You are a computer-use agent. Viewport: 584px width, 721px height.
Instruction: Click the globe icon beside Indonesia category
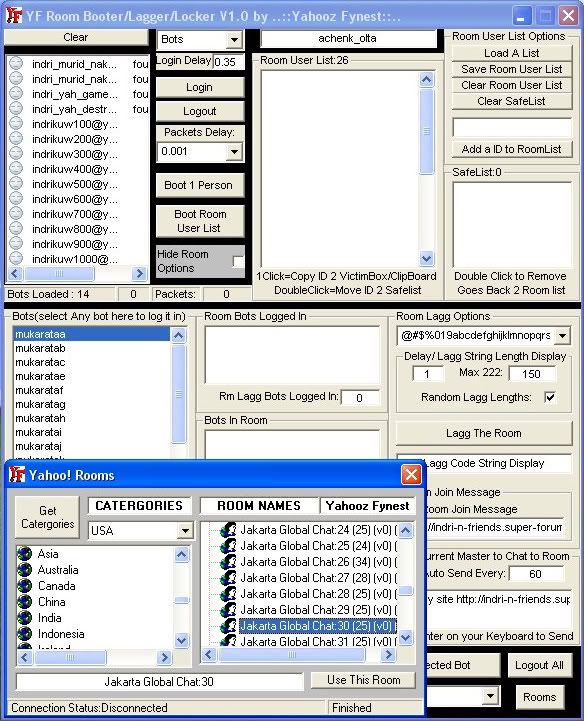click(x=24, y=634)
